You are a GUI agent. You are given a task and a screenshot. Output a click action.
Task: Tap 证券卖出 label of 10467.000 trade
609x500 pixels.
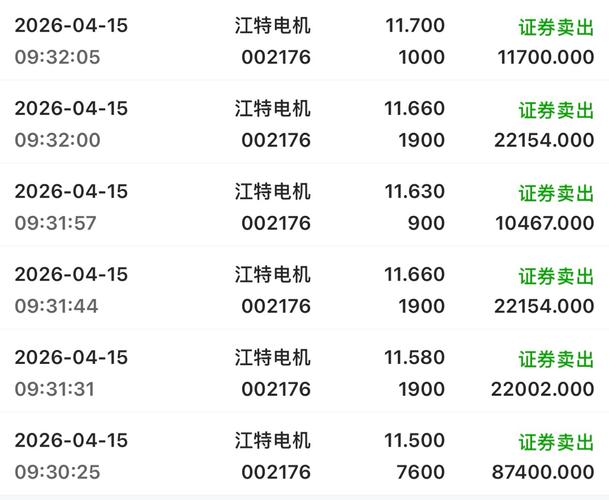click(x=556, y=193)
